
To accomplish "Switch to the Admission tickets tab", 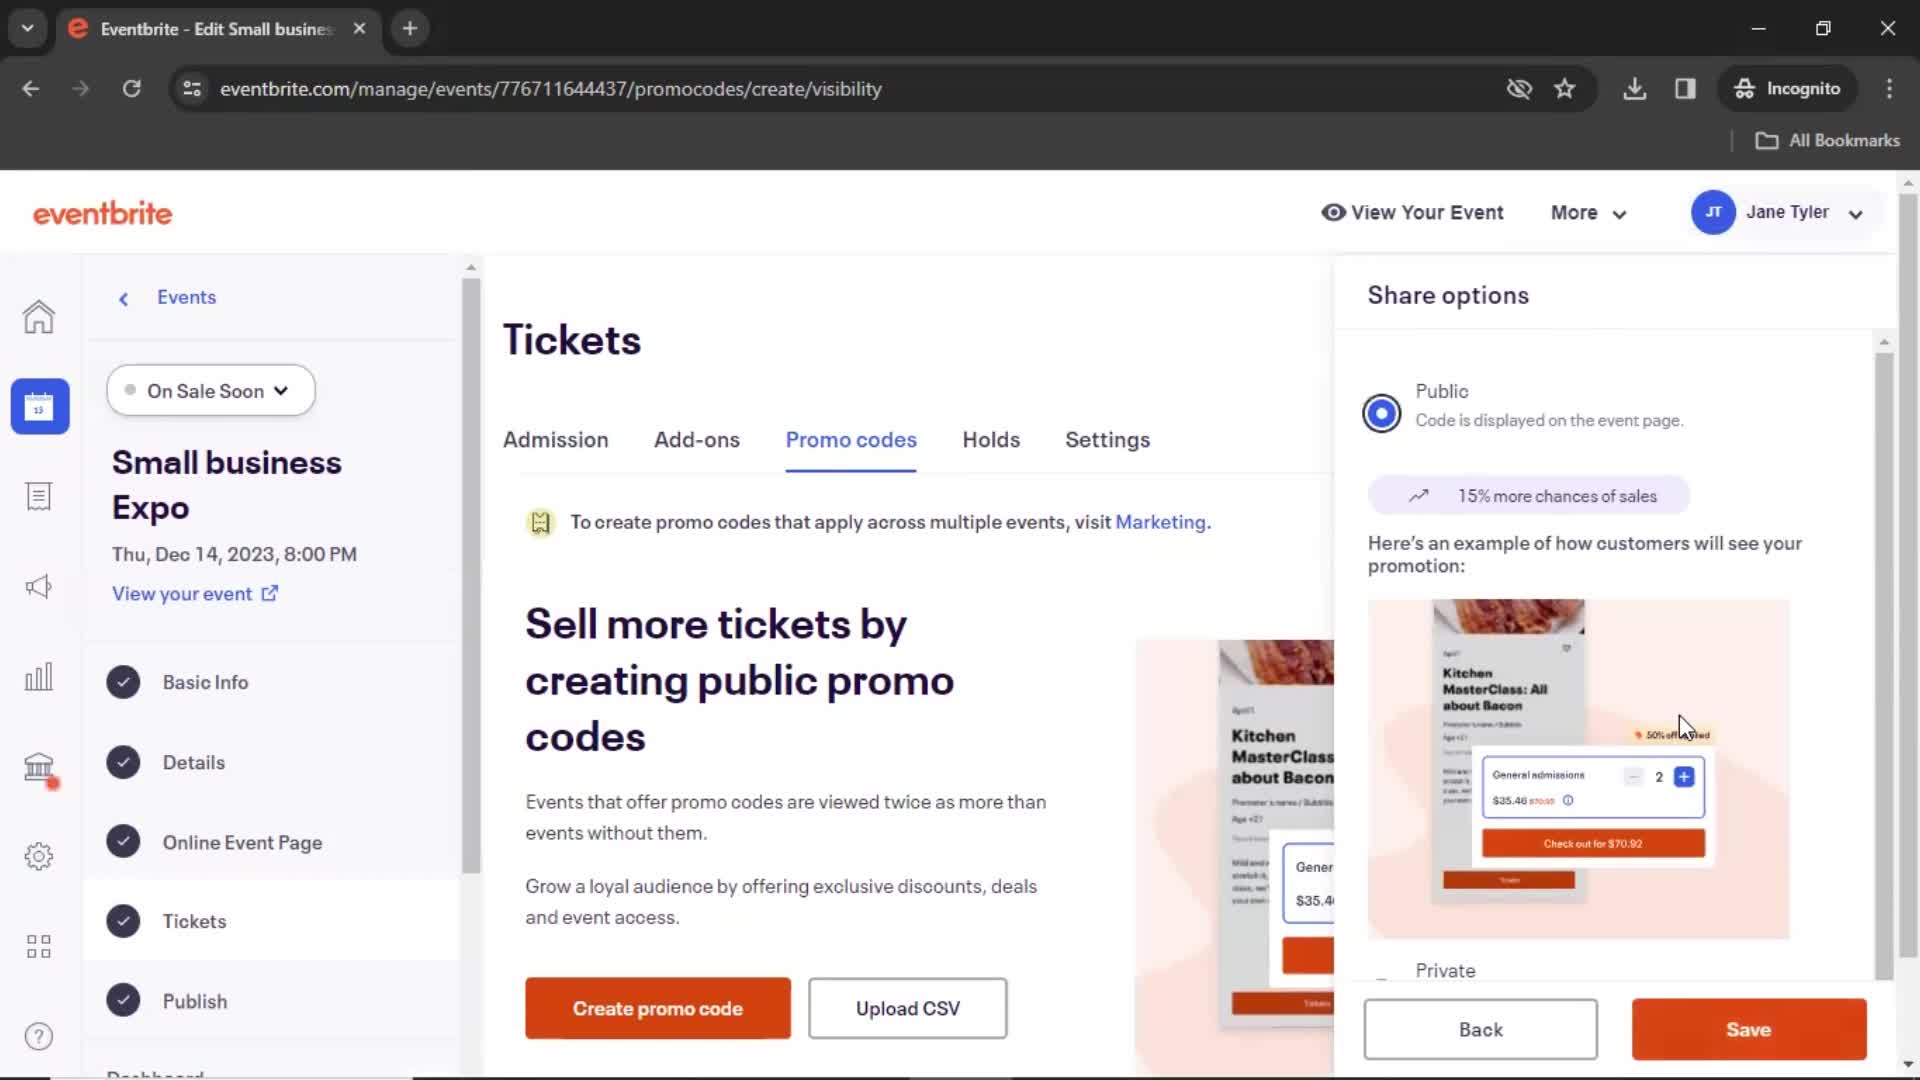I will [x=555, y=439].
